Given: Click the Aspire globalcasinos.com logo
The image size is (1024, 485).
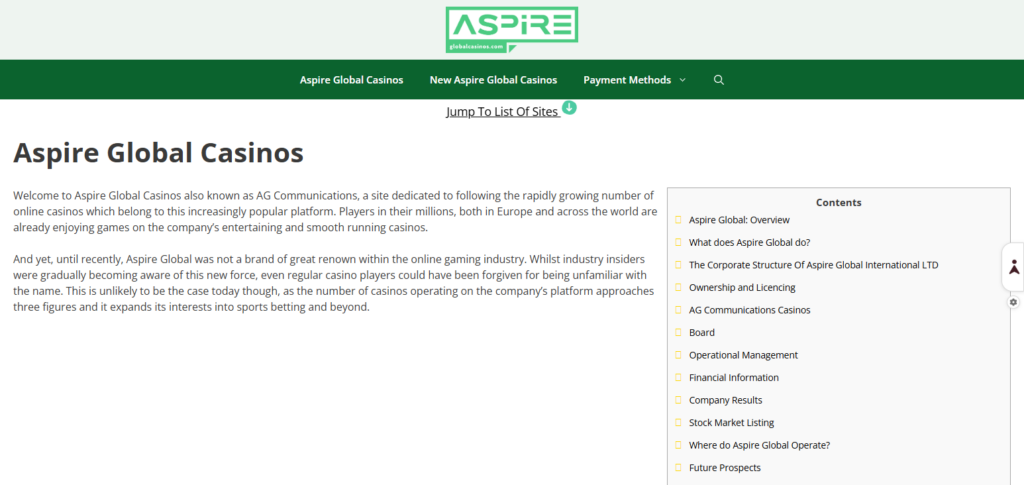Looking at the screenshot, I should coord(511,30).
